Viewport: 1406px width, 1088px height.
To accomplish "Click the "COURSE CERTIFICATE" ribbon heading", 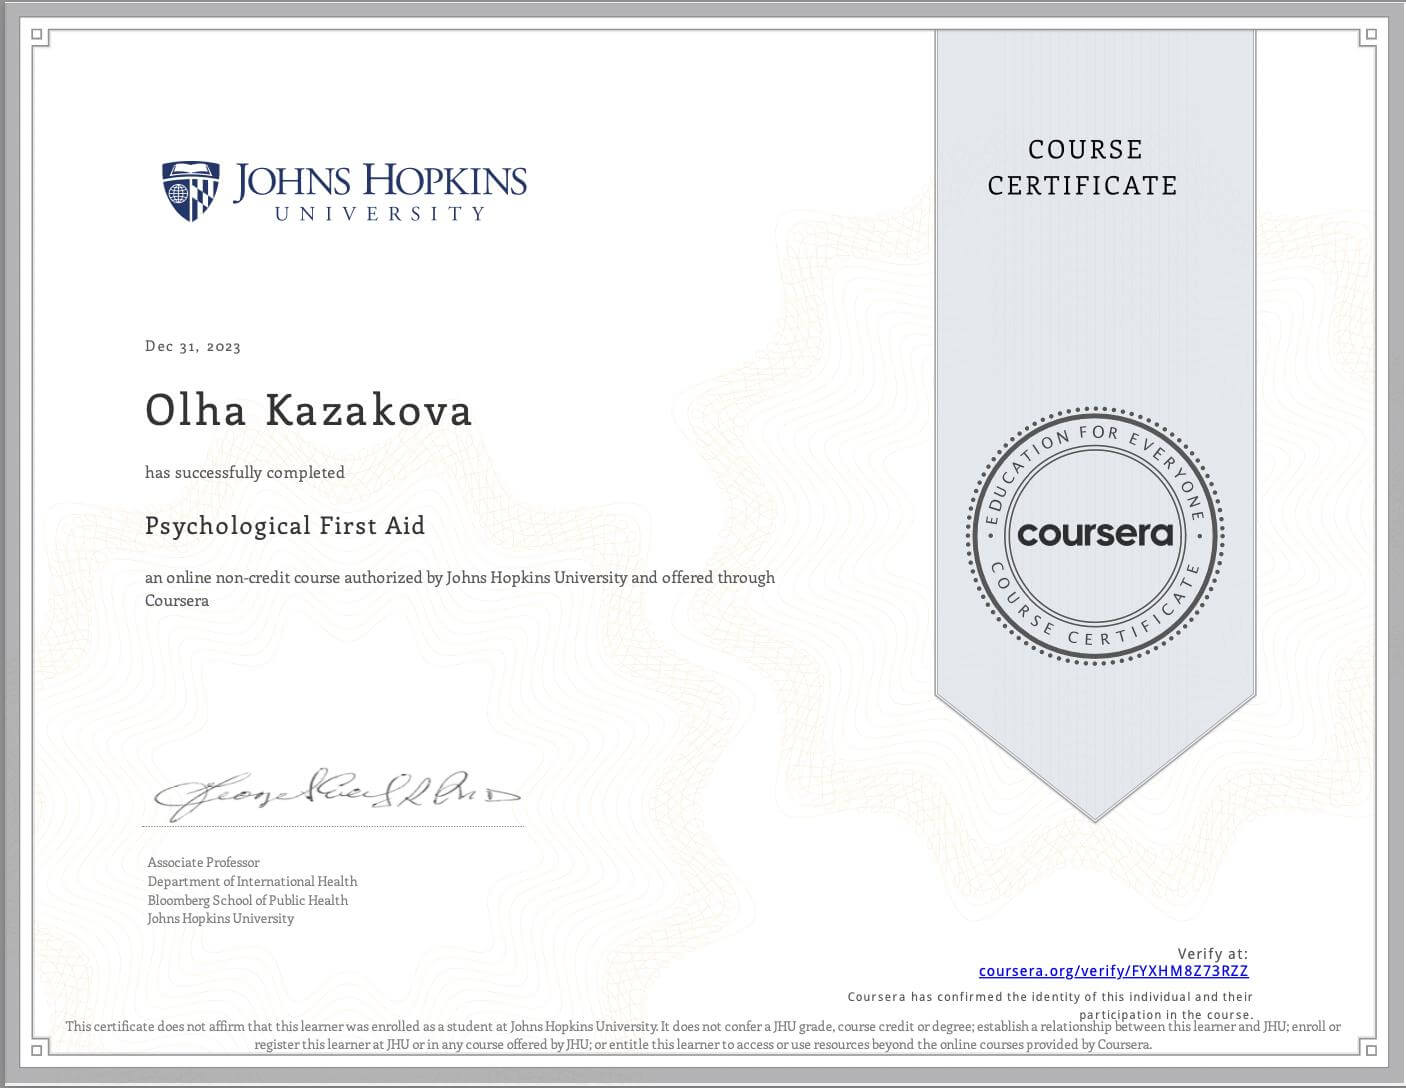I will pyautogui.click(x=1083, y=167).
